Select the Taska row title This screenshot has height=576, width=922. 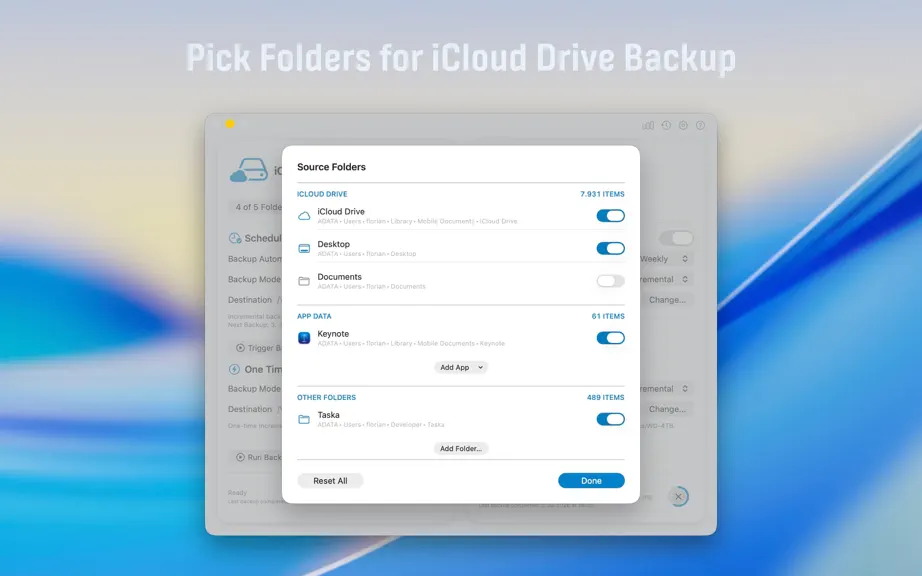(x=328, y=415)
